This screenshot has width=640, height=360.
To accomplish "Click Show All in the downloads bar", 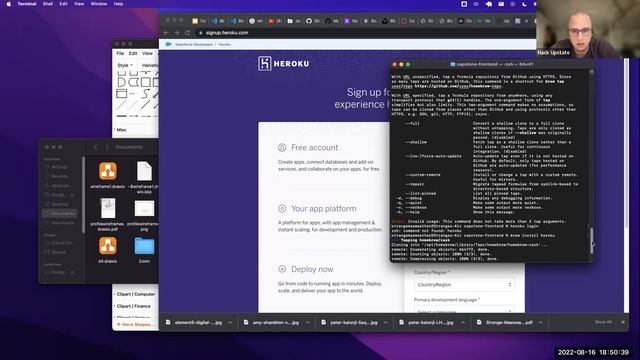I will [603, 322].
